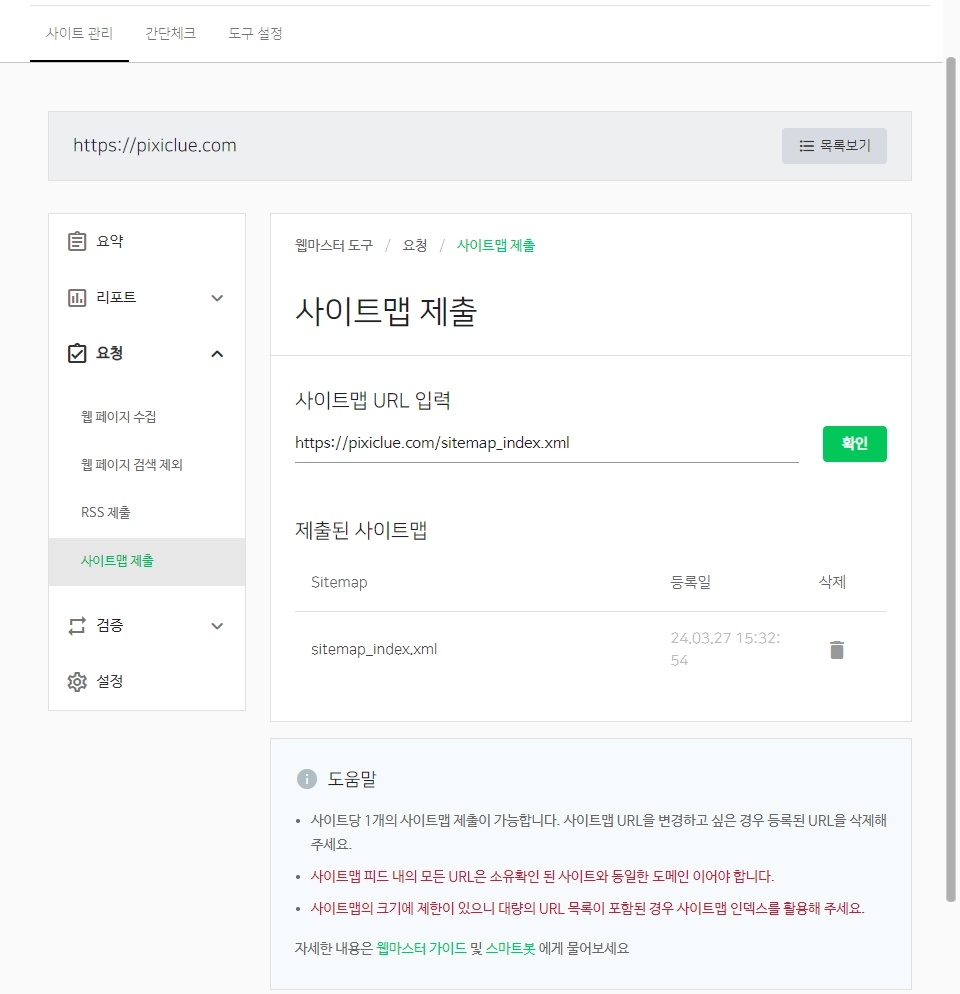Click the 설정 gear icon
Viewport: 960px width, 994px height.
(x=77, y=681)
